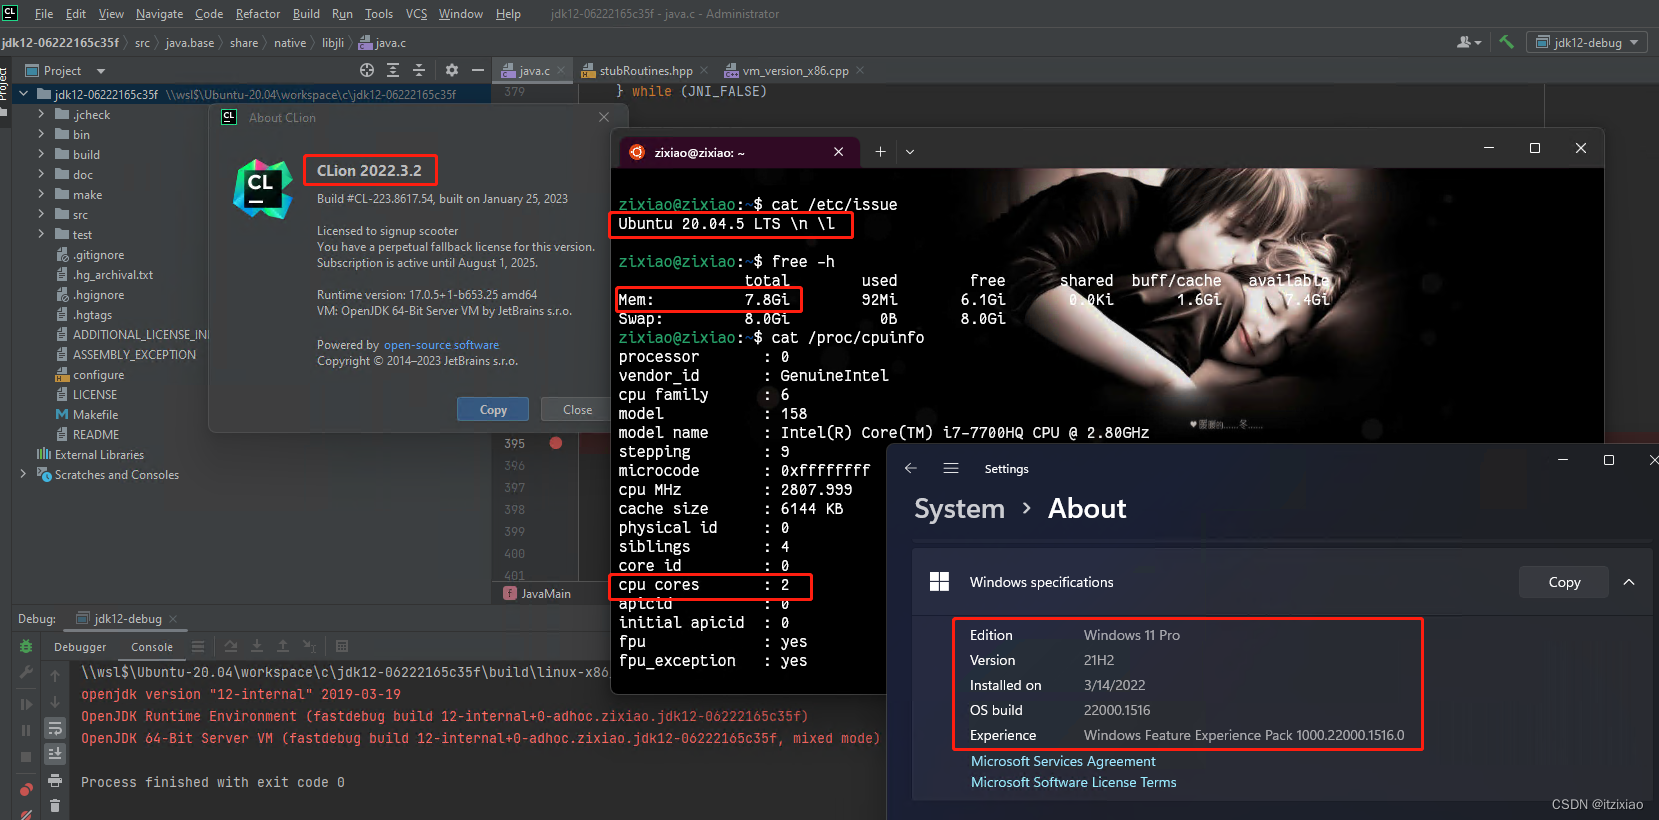Screen dimensions: 1659x820
Task: Click Run to Cursor in debugger toolbar
Action: tap(309, 646)
